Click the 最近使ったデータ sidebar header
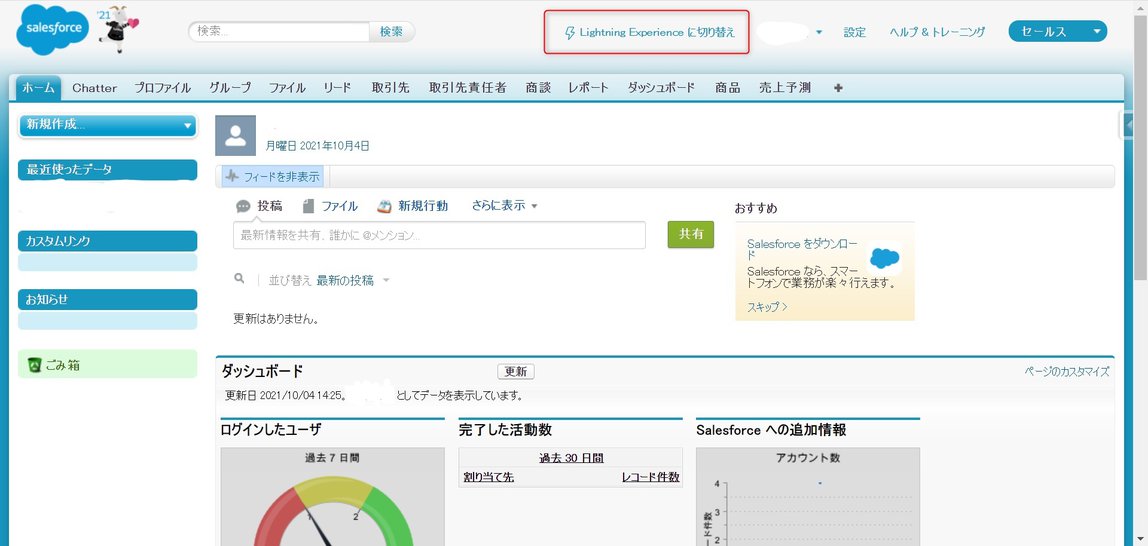 tap(108, 170)
